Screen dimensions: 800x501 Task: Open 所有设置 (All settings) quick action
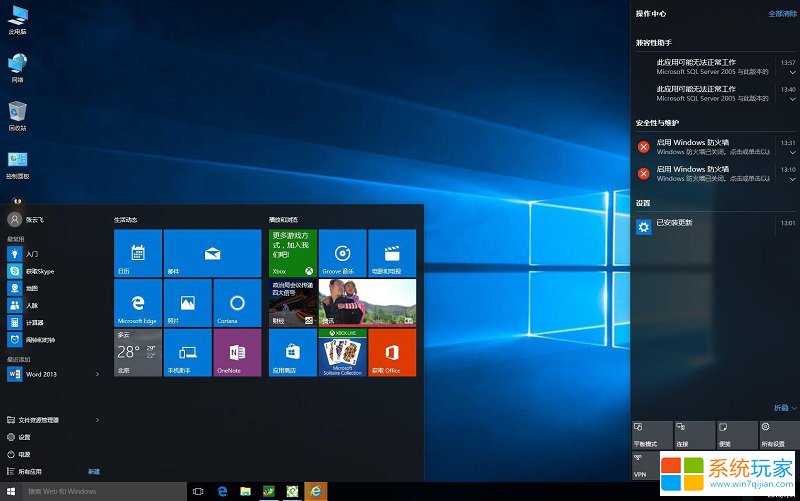[x=780, y=435]
